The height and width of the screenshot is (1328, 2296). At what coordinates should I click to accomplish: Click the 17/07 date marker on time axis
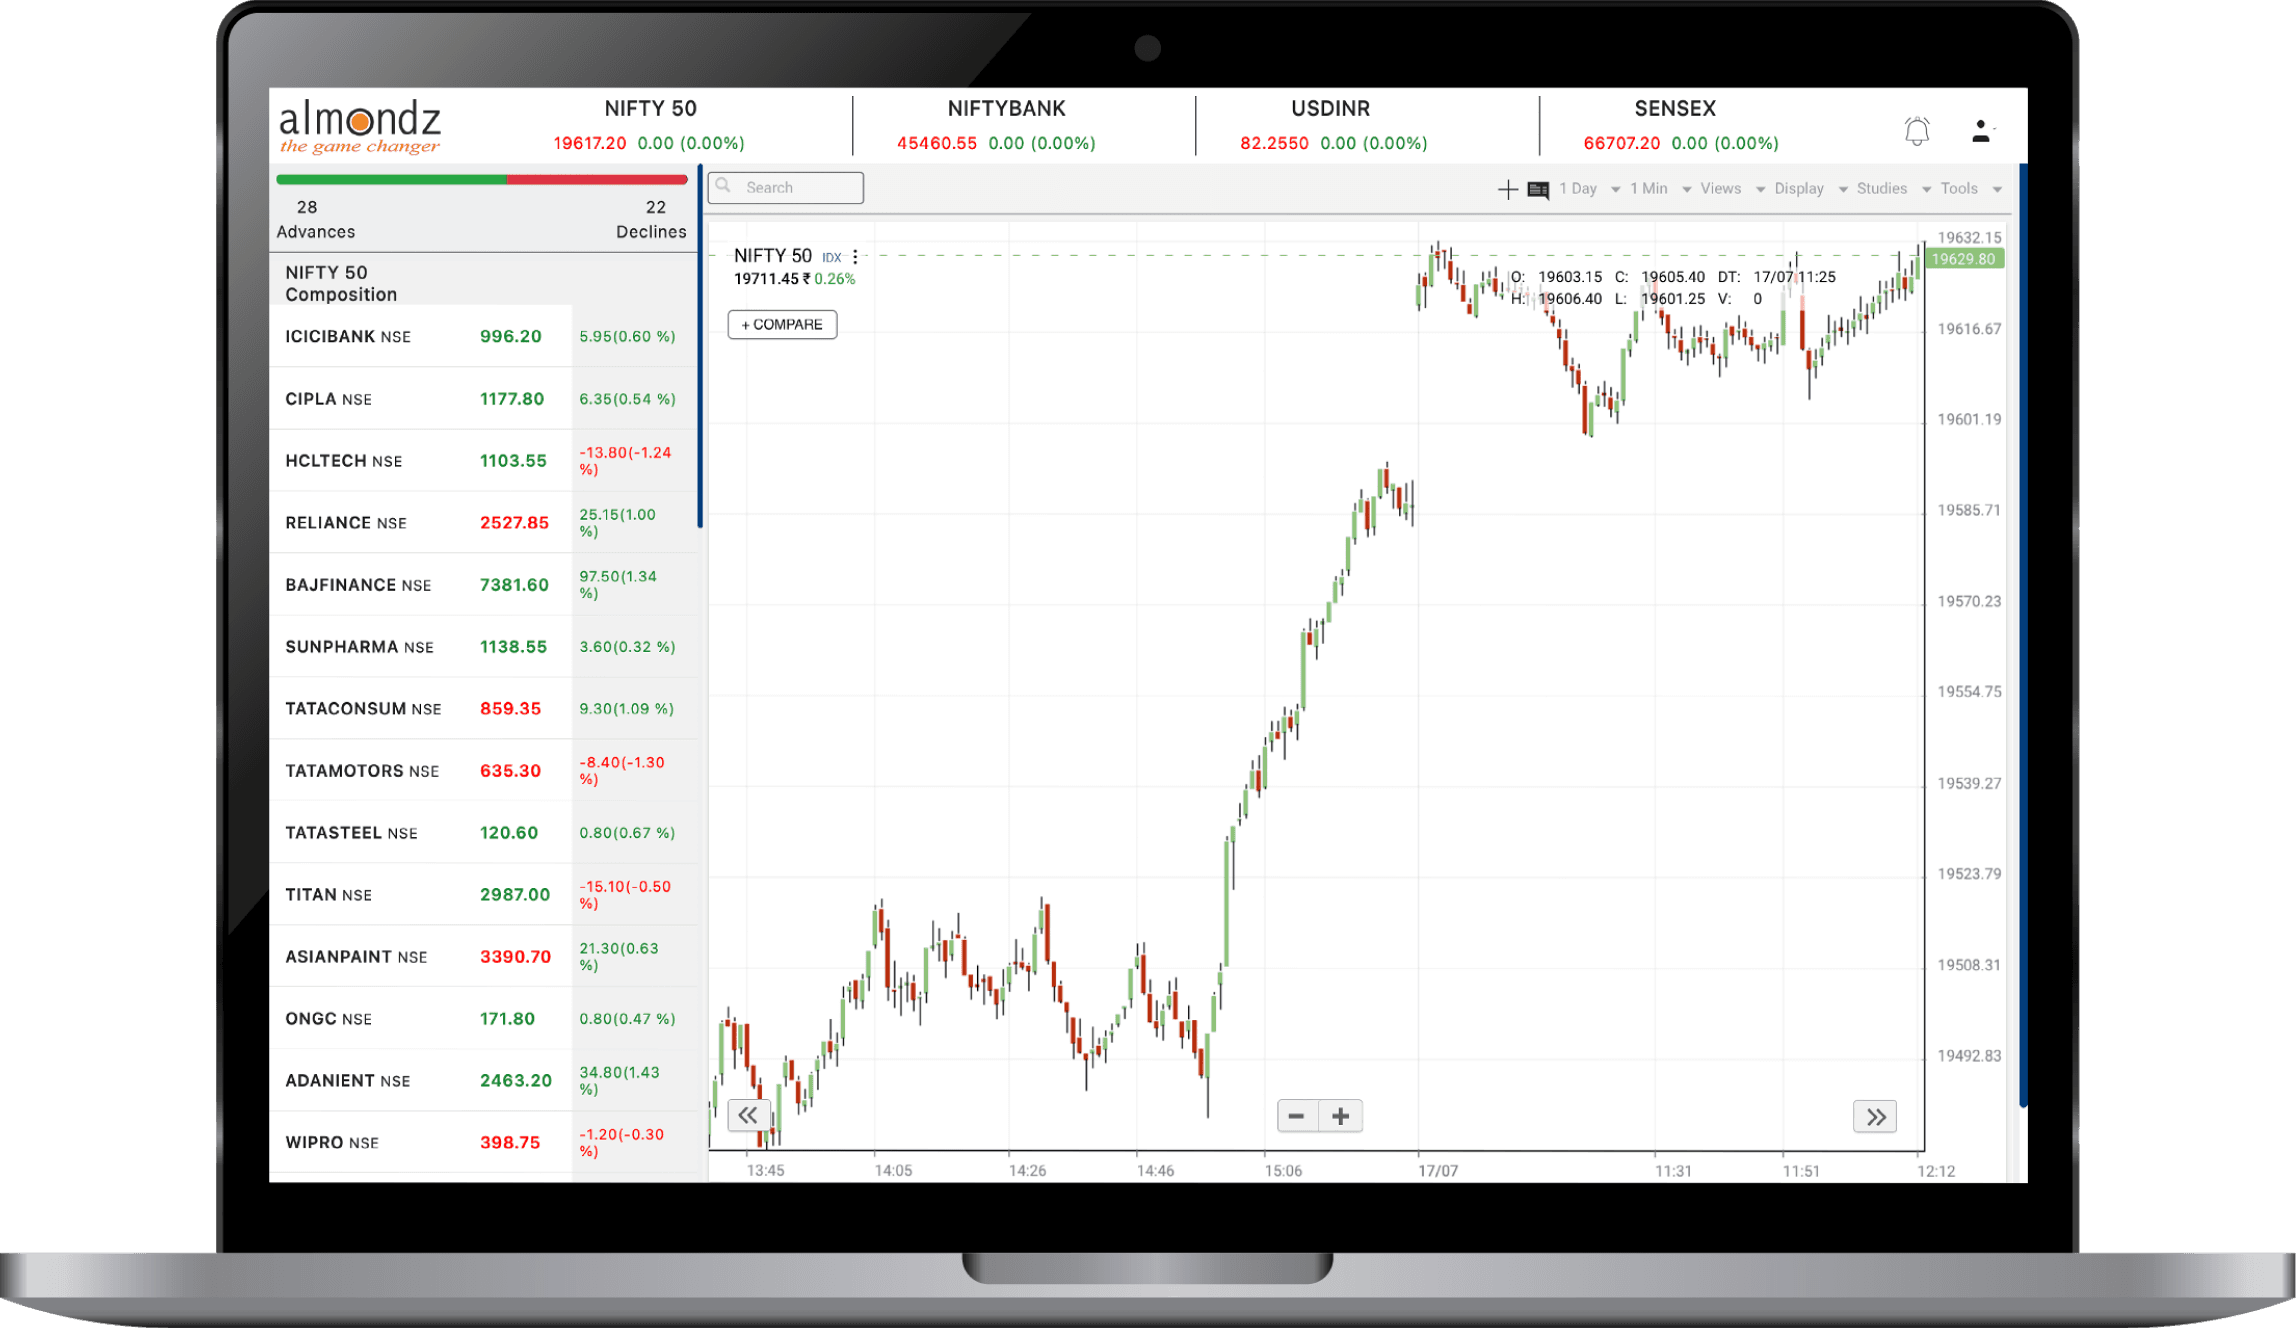1438,1170
